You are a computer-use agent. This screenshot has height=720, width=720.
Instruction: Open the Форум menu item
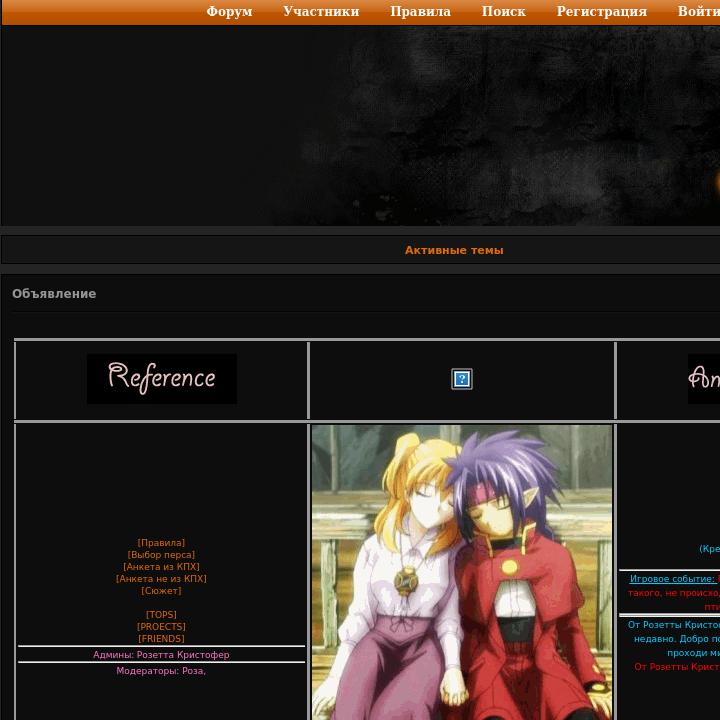229,11
